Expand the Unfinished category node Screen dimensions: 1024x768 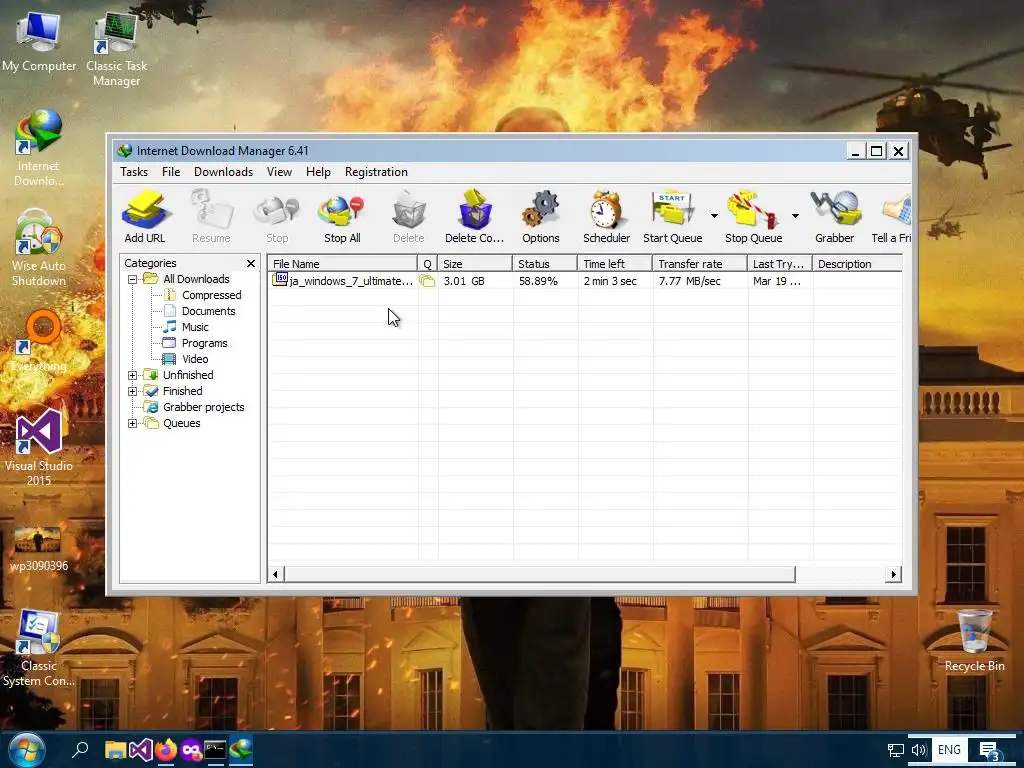[133, 376]
